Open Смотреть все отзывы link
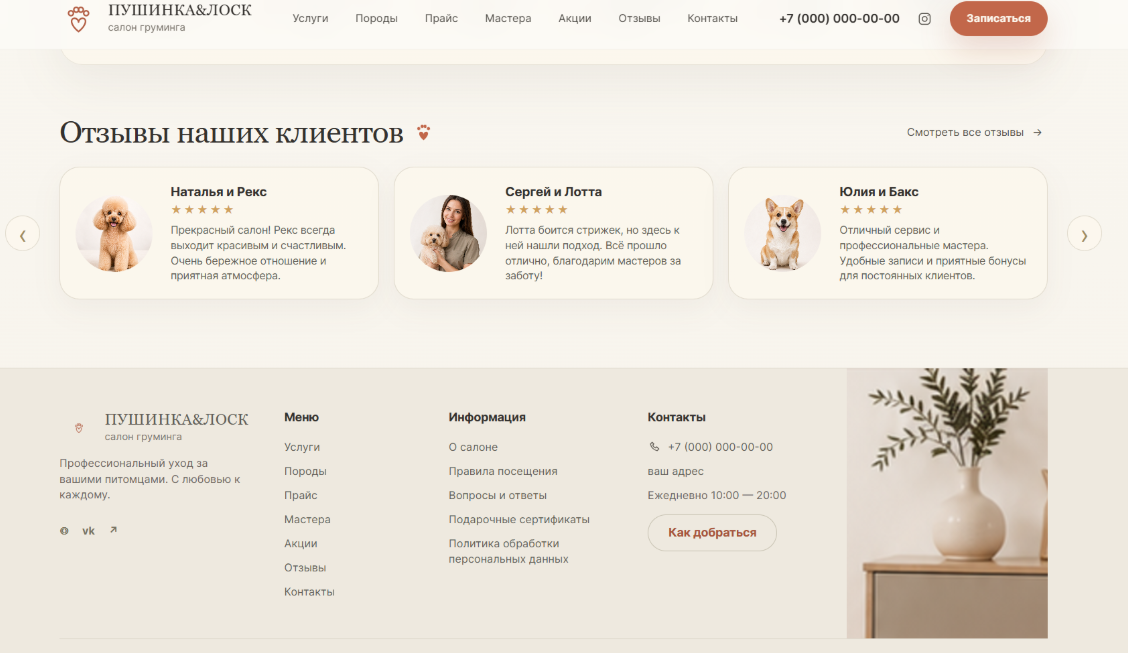This screenshot has height=653, width=1128. coord(974,132)
